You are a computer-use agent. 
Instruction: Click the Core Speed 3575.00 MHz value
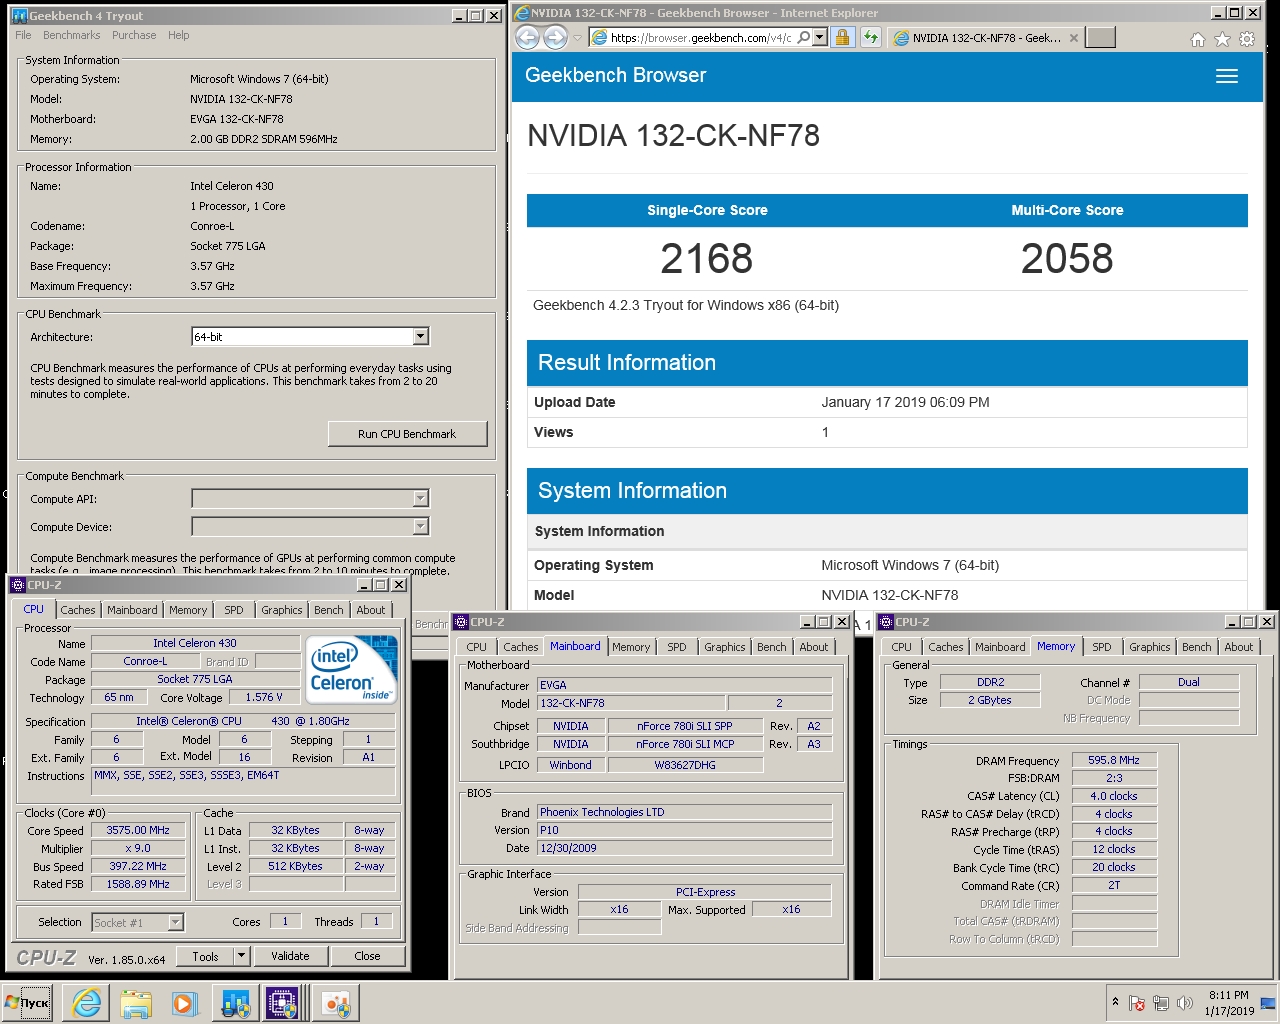[x=138, y=830]
